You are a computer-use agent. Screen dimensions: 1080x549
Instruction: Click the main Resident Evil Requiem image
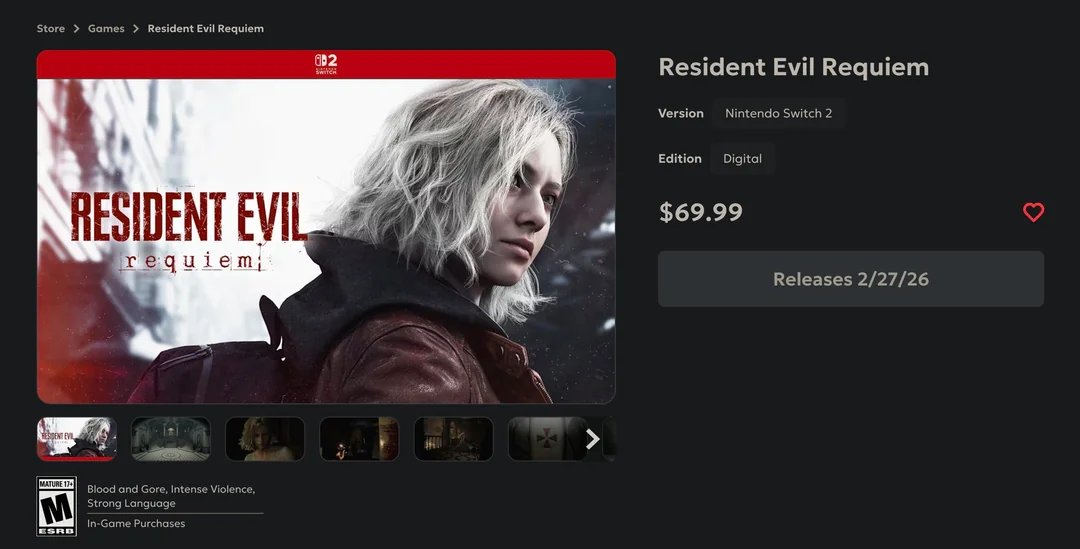[326, 241]
